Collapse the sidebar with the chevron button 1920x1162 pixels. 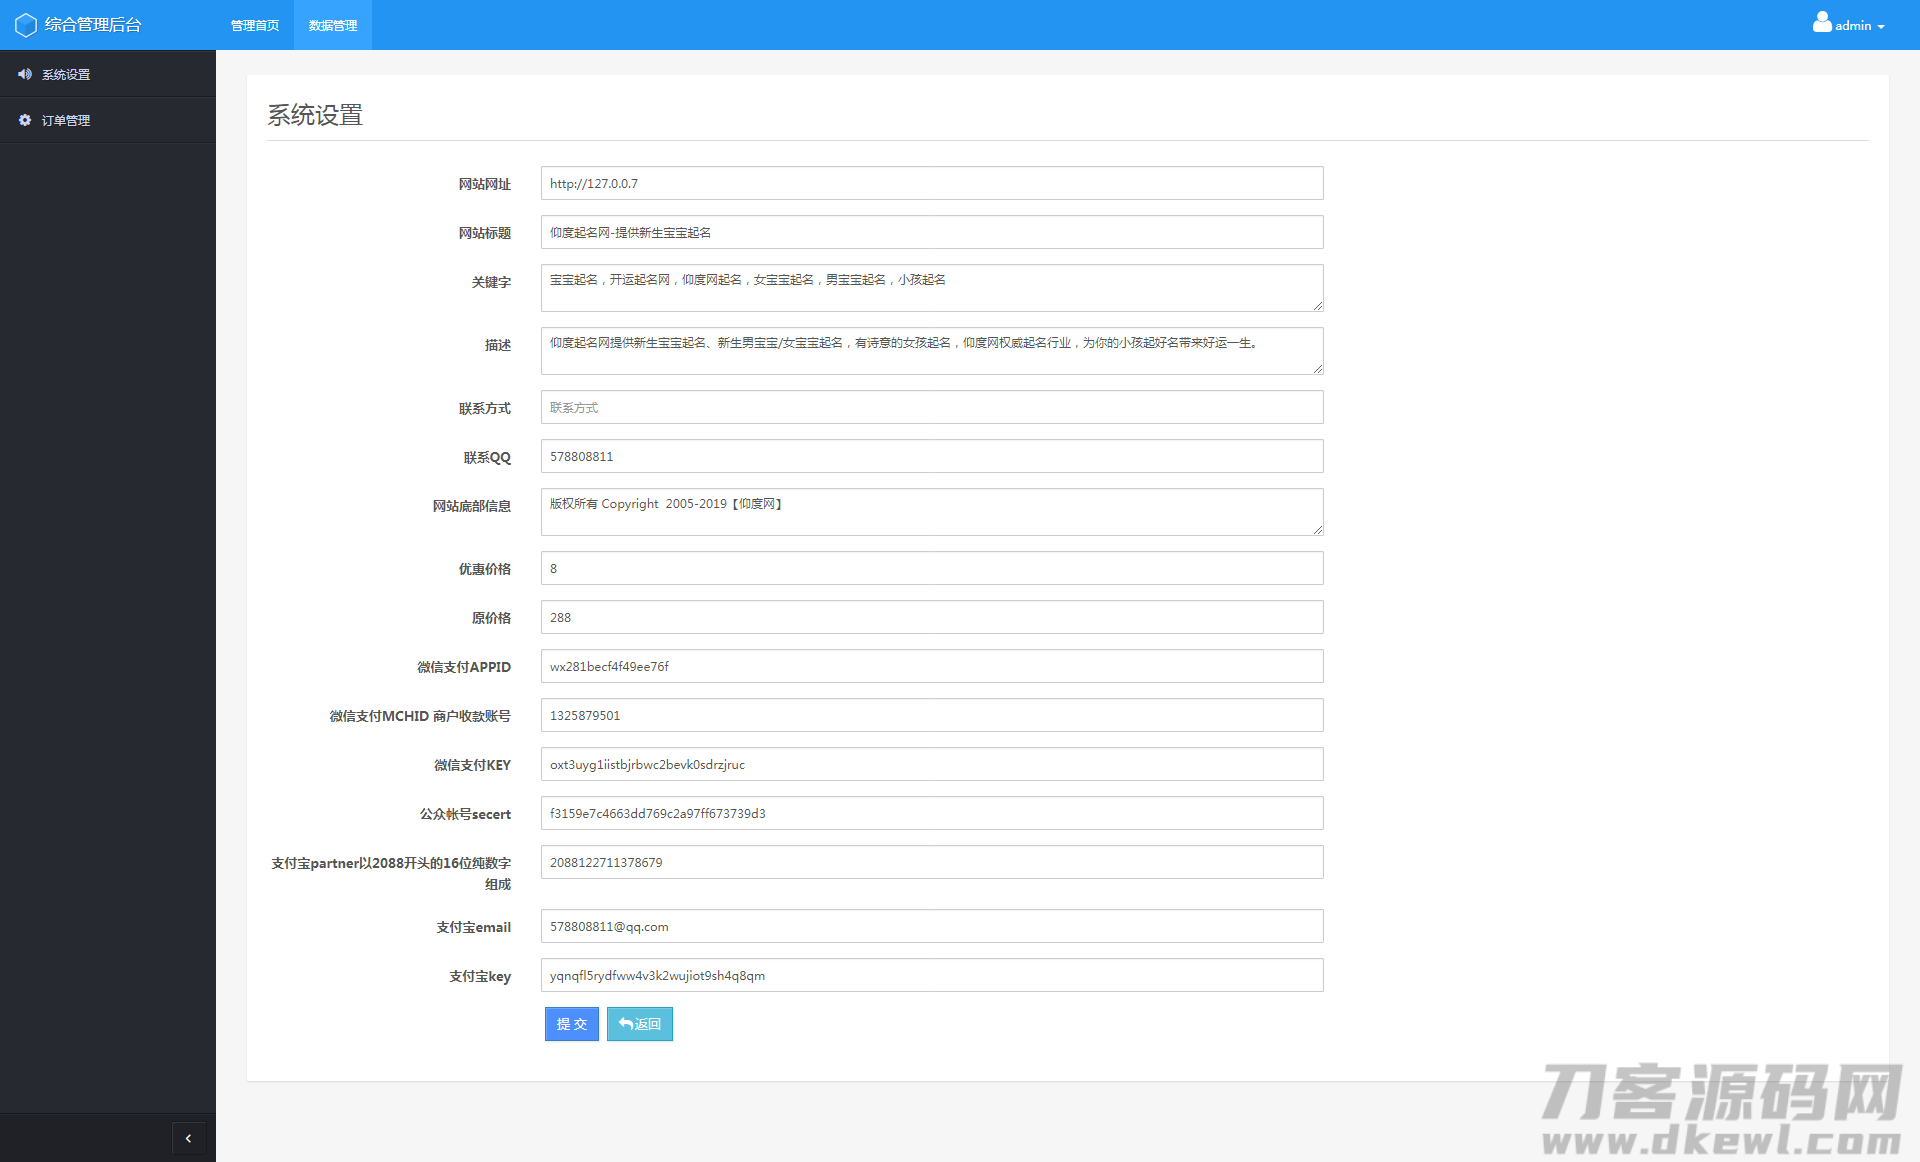pos(188,1138)
